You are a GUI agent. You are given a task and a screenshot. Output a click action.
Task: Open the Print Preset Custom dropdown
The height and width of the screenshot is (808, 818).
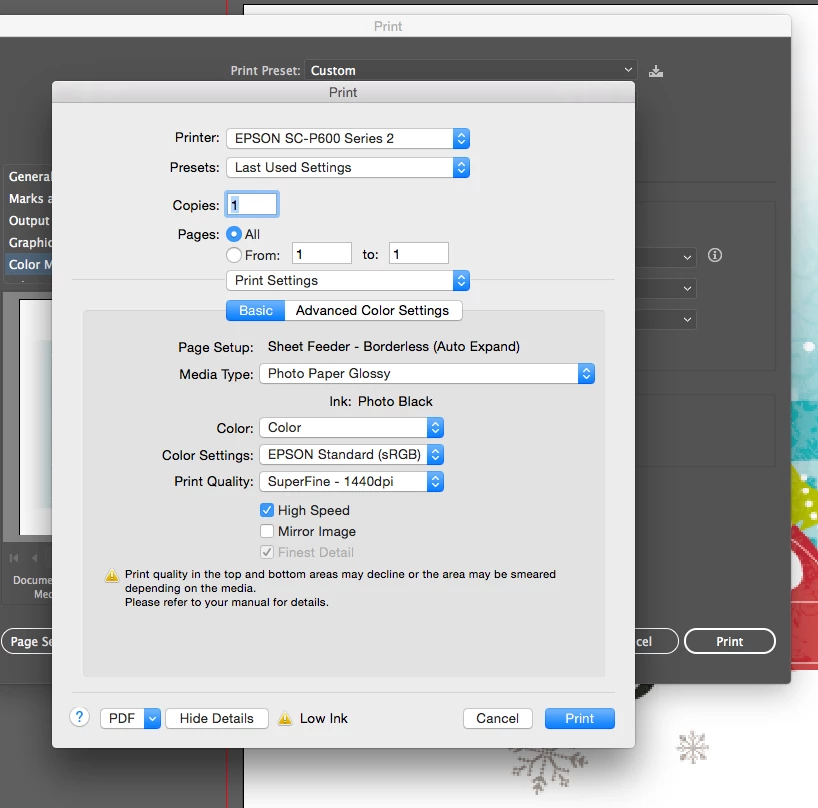[x=471, y=70]
